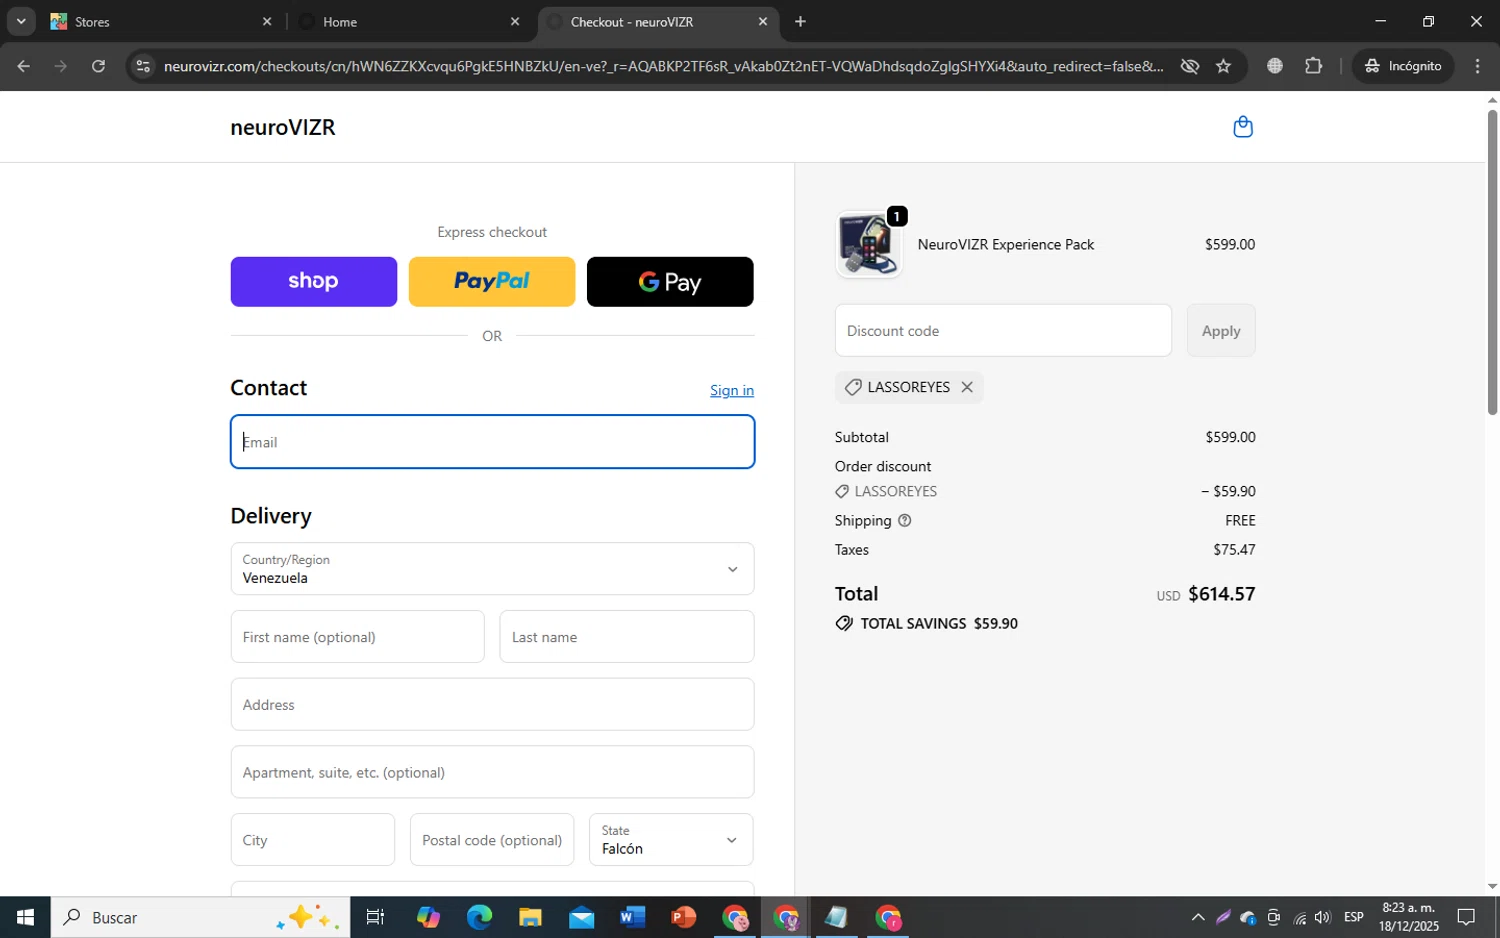This screenshot has height=938, width=1500.
Task: Click the Apartment, suite field
Action: coord(492,772)
